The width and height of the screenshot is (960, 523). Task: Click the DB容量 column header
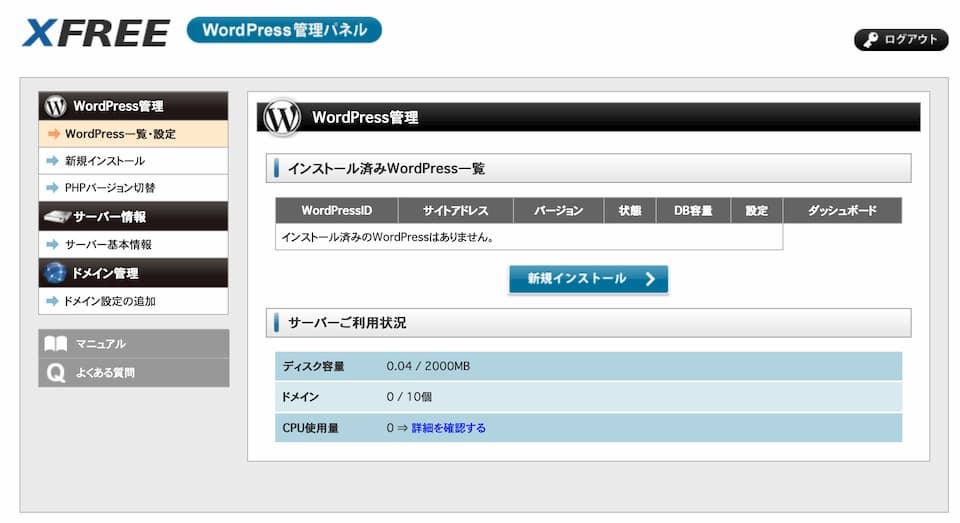693,211
